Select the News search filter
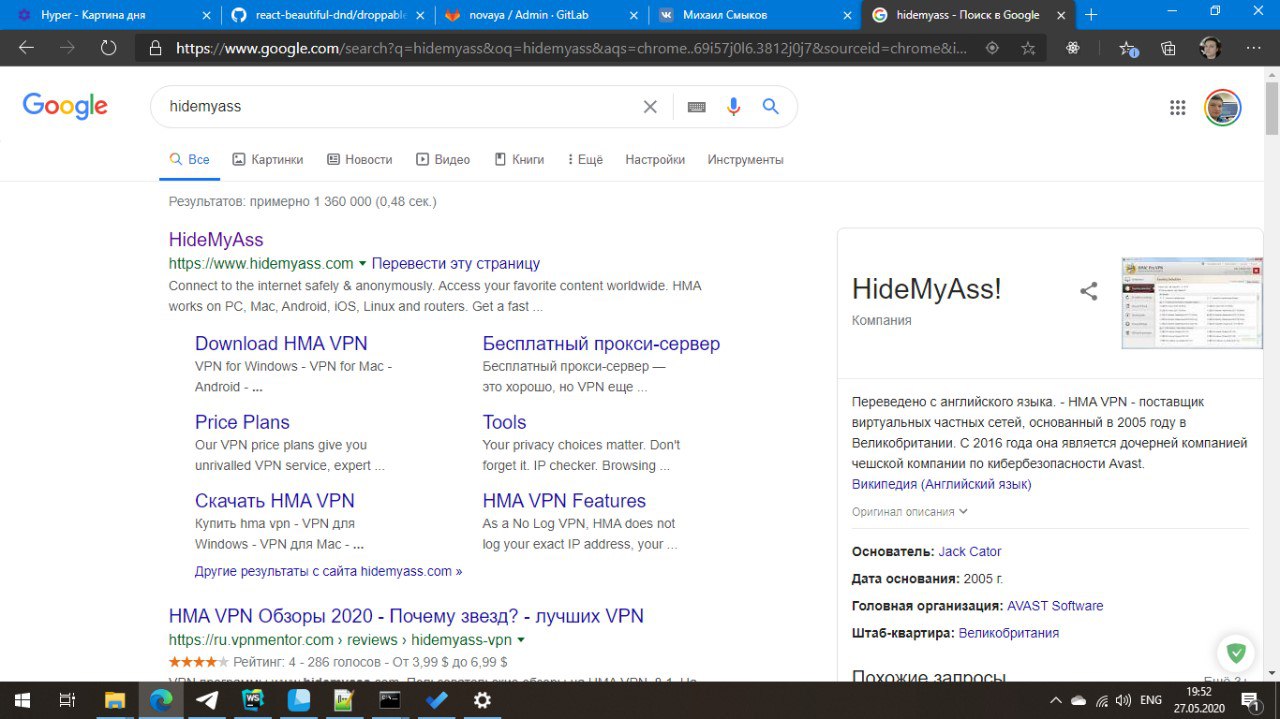 (x=359, y=159)
